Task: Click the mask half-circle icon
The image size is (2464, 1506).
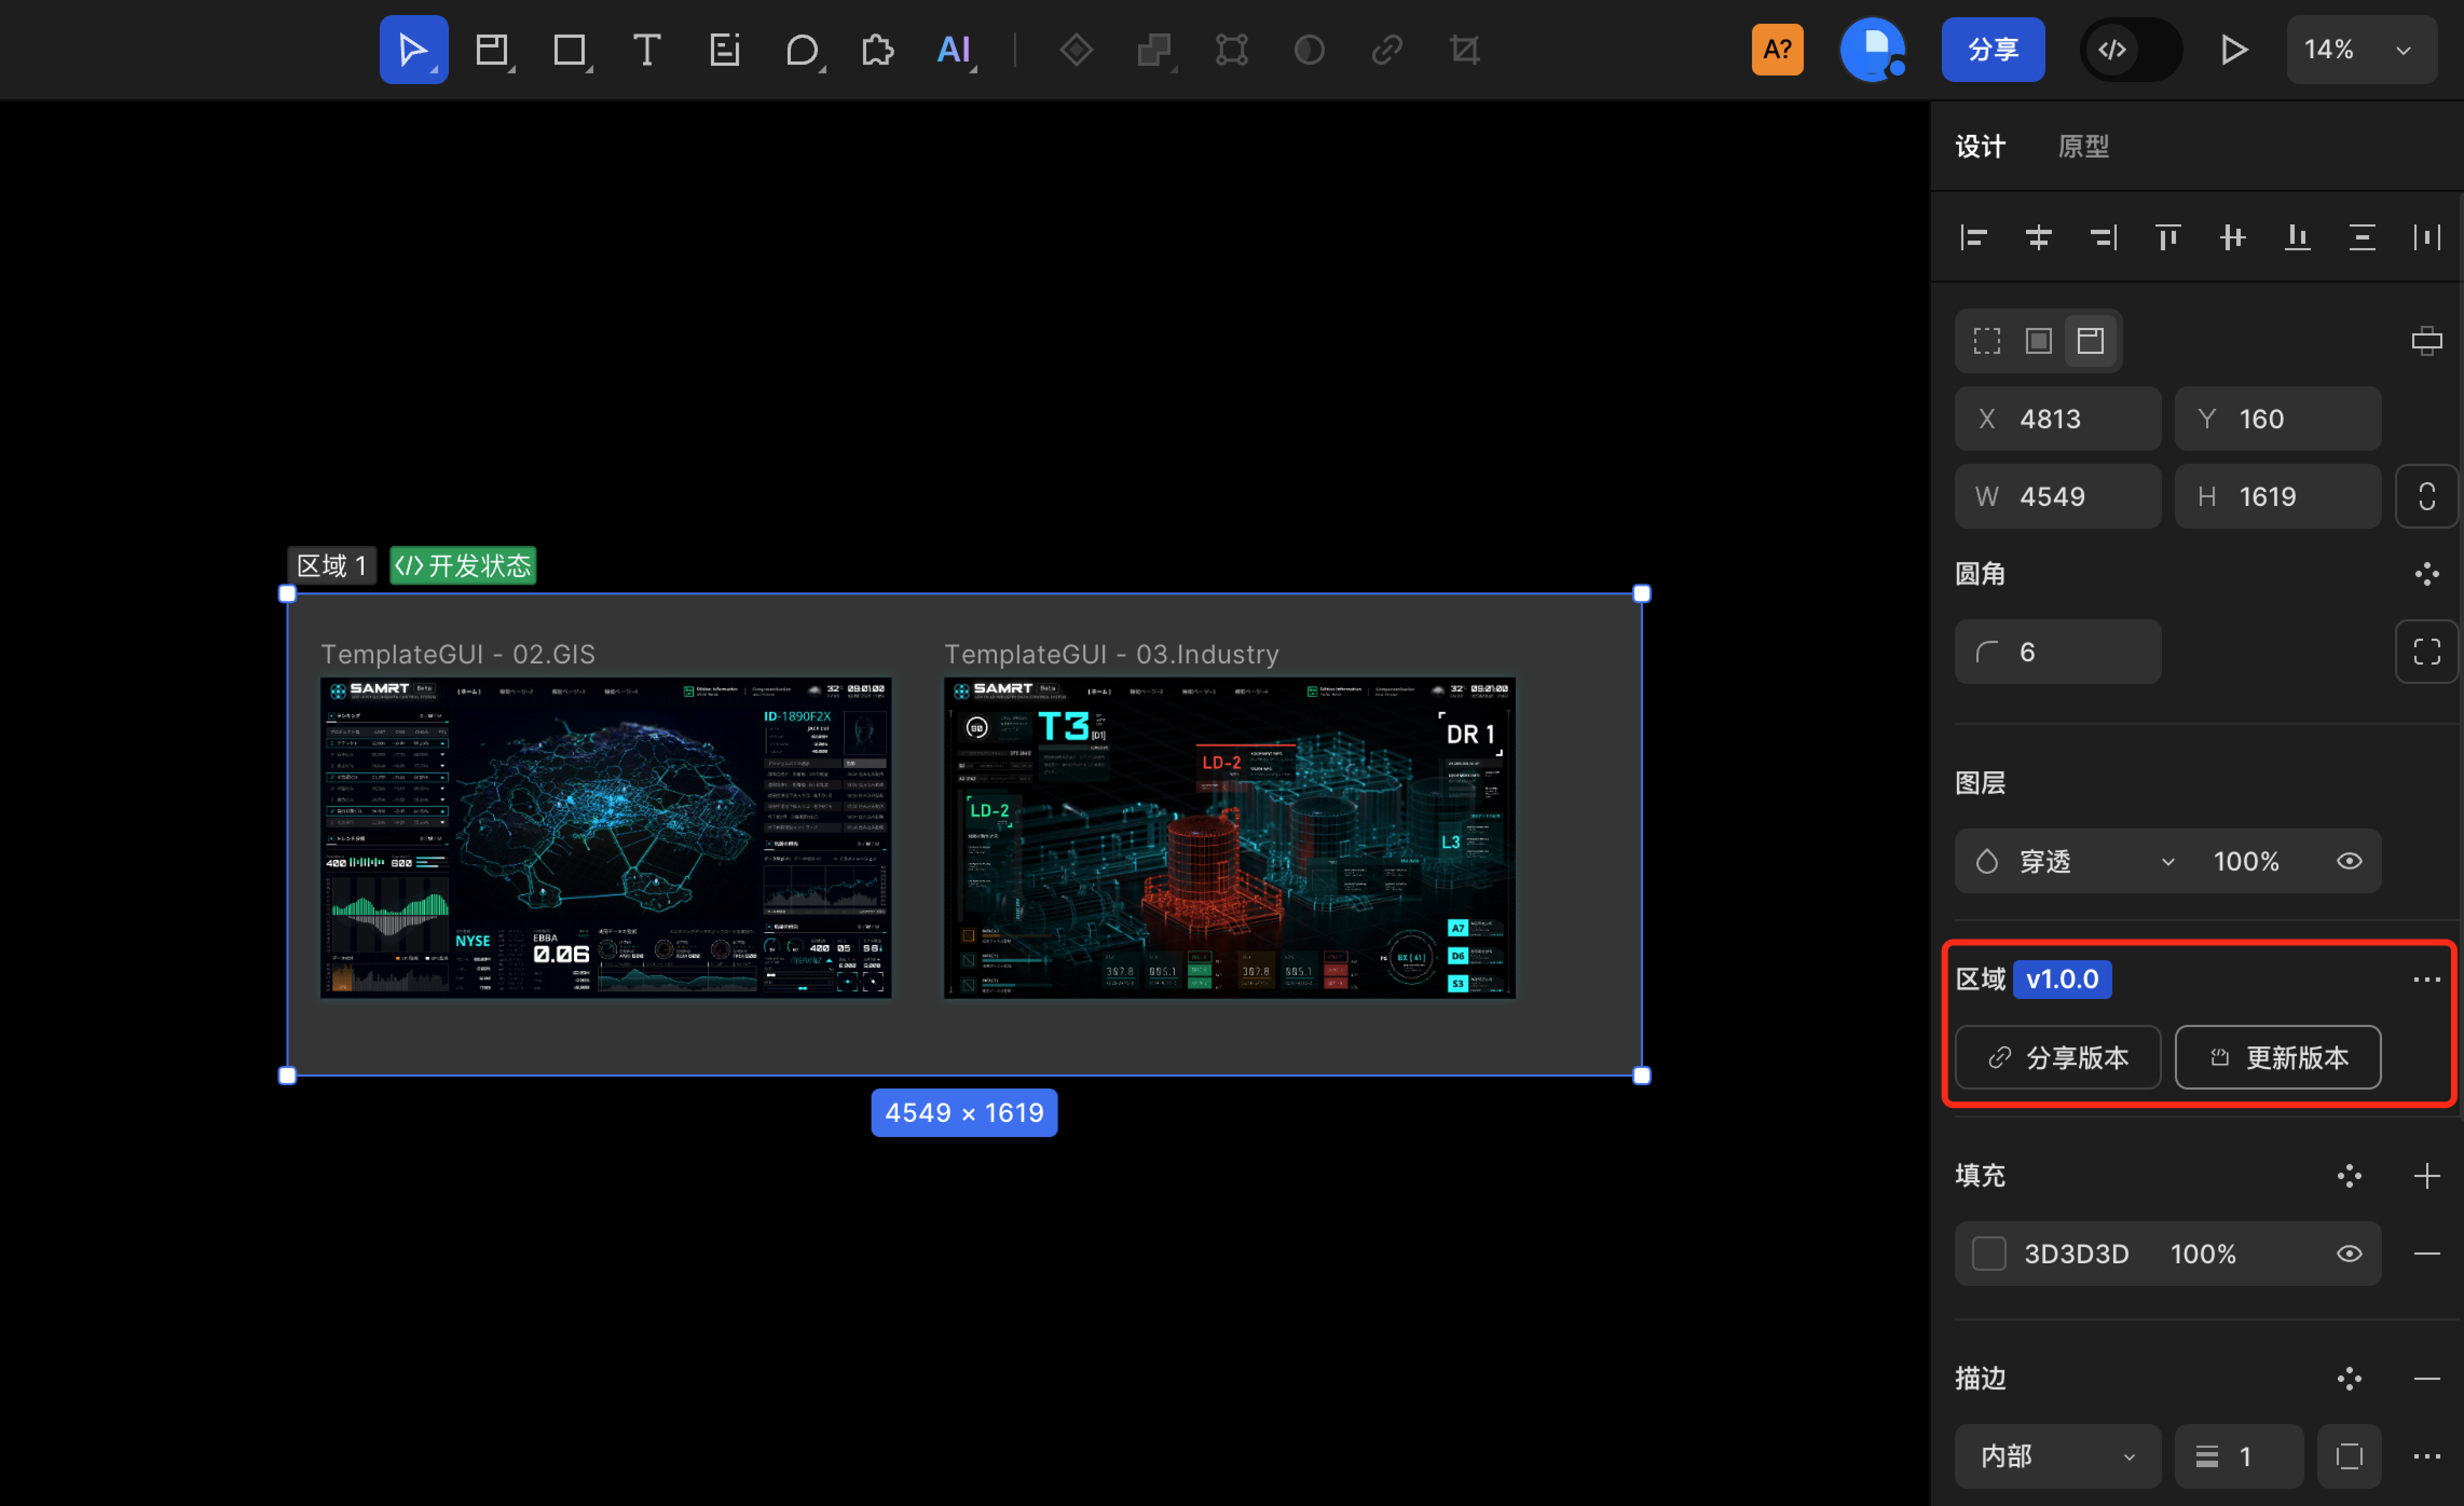Action: [1309, 50]
